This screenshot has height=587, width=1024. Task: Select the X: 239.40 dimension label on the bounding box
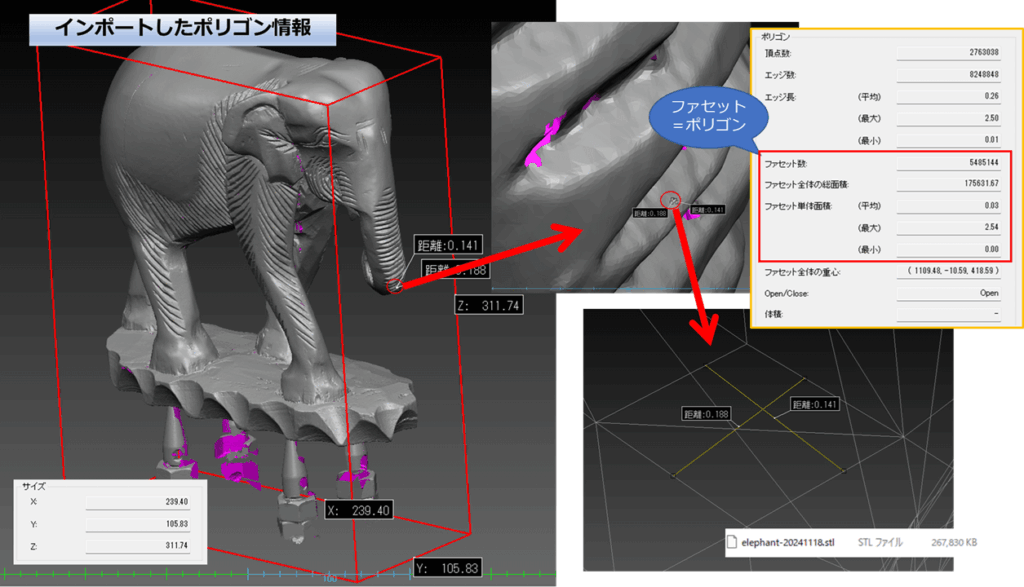[362, 510]
